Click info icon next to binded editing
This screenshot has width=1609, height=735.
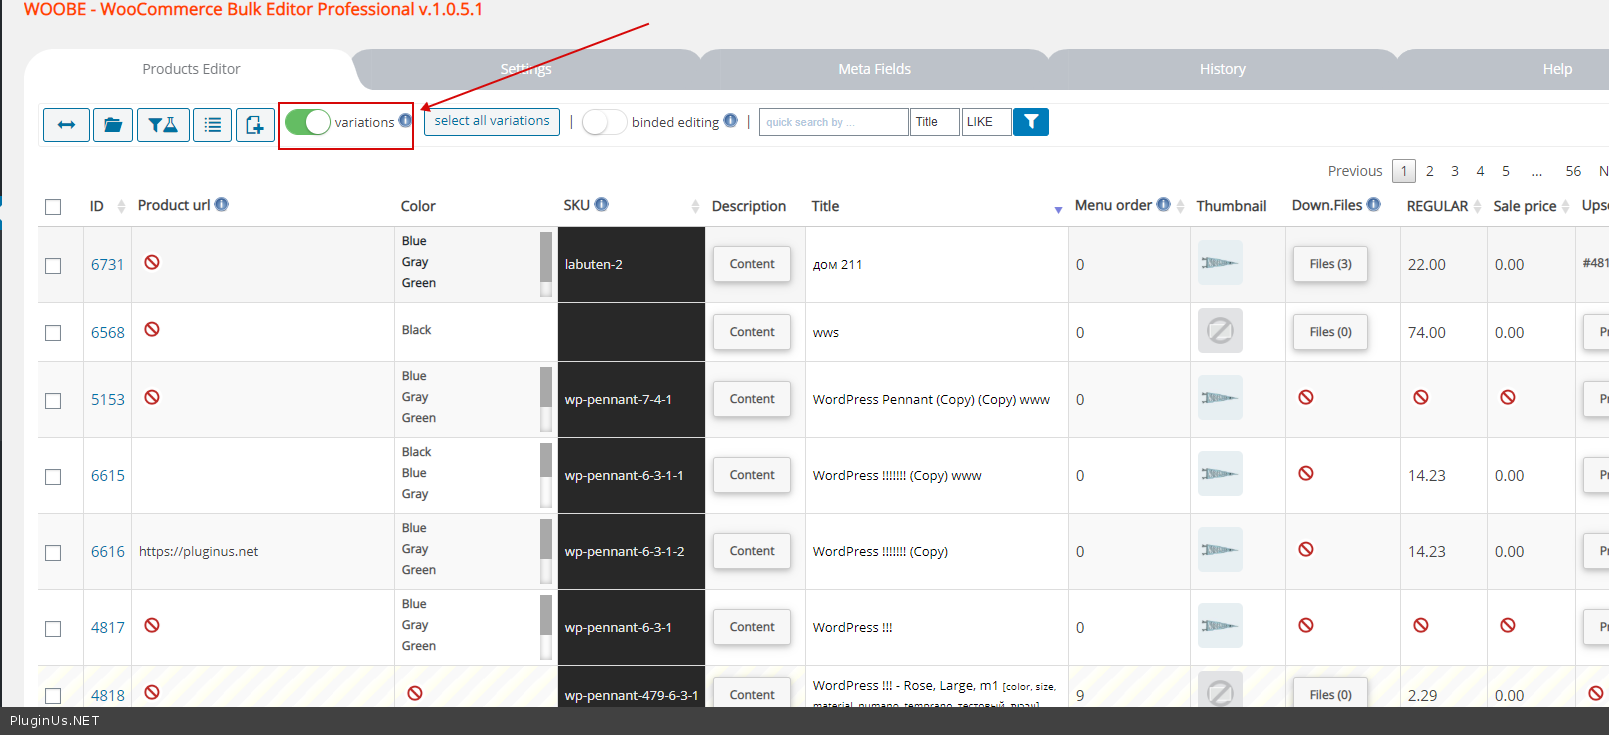[x=731, y=121]
